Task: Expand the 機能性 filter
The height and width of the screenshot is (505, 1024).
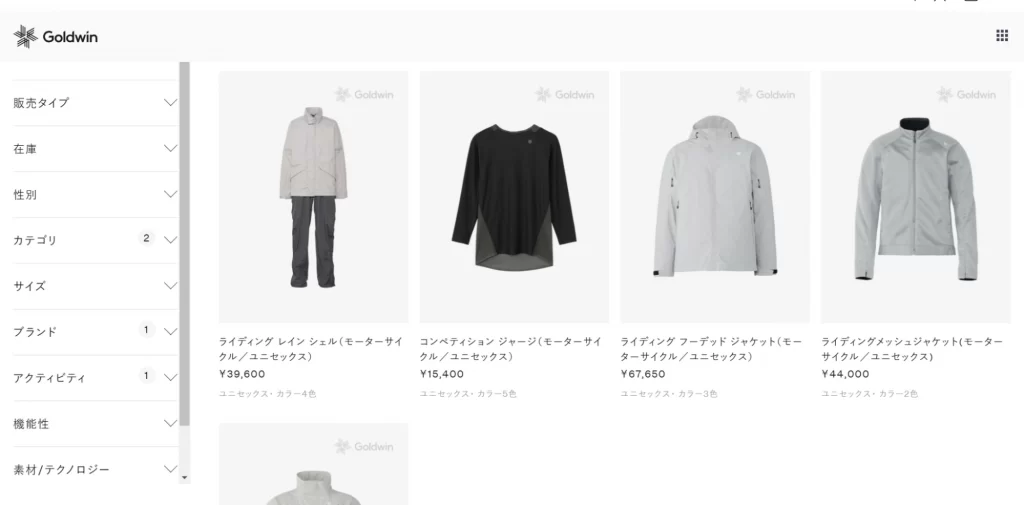Action: (x=95, y=423)
